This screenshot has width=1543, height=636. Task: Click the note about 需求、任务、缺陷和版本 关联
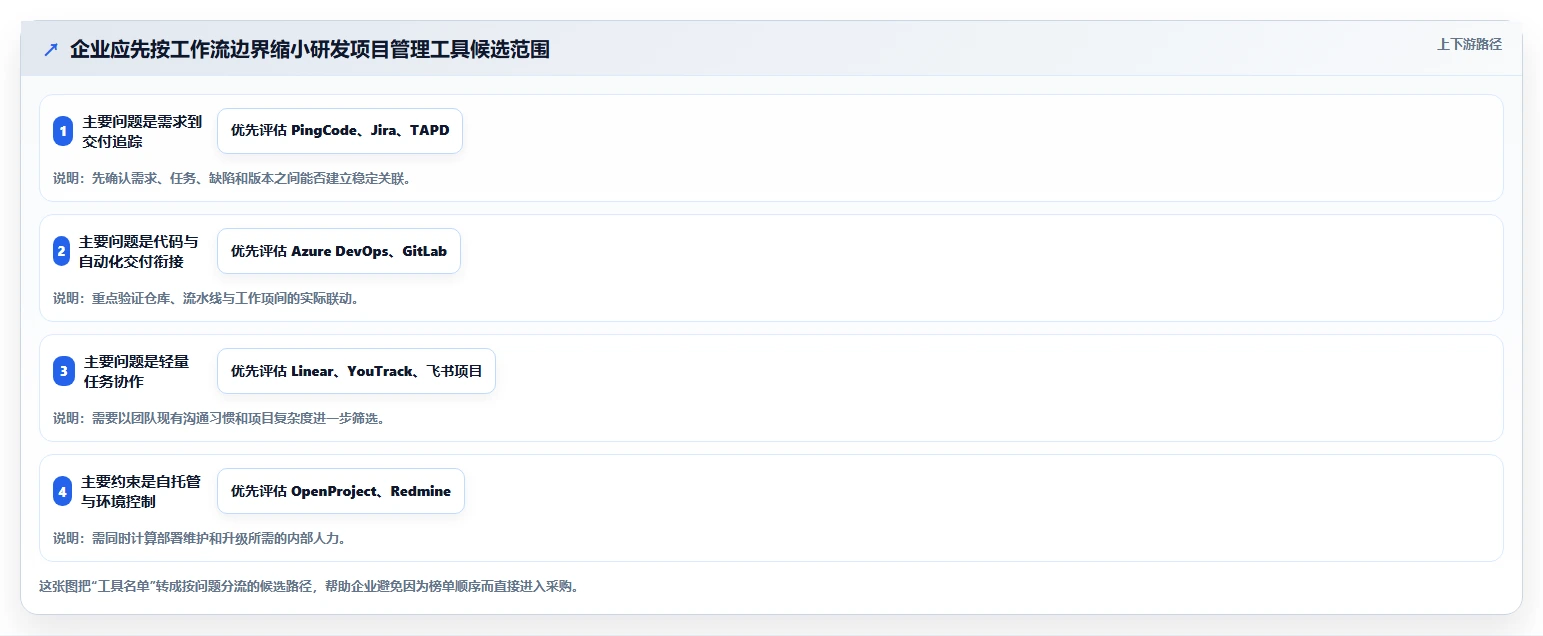(232, 178)
